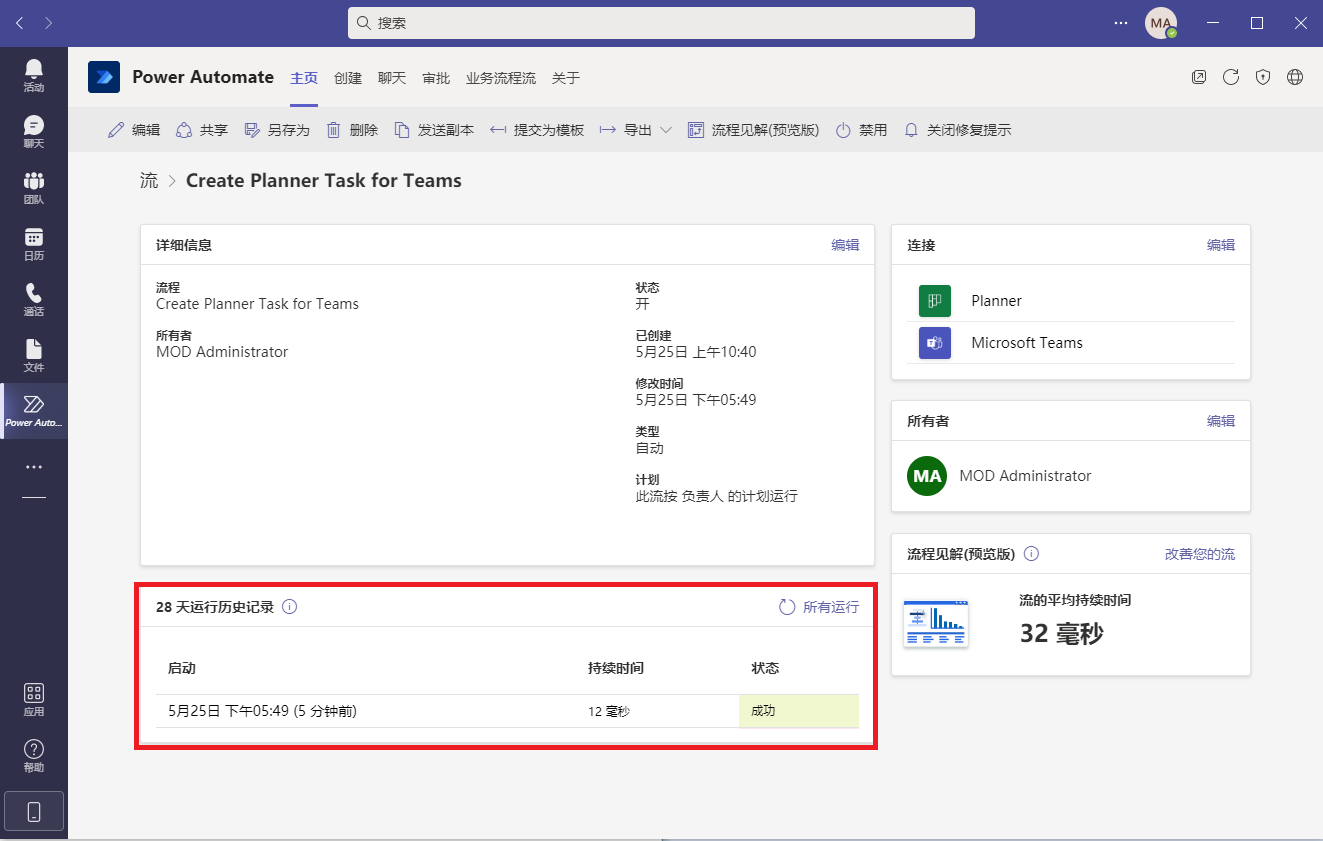Click 编辑 in the command toolbar
Screen dimensions: 1323x841
click(x=134, y=130)
